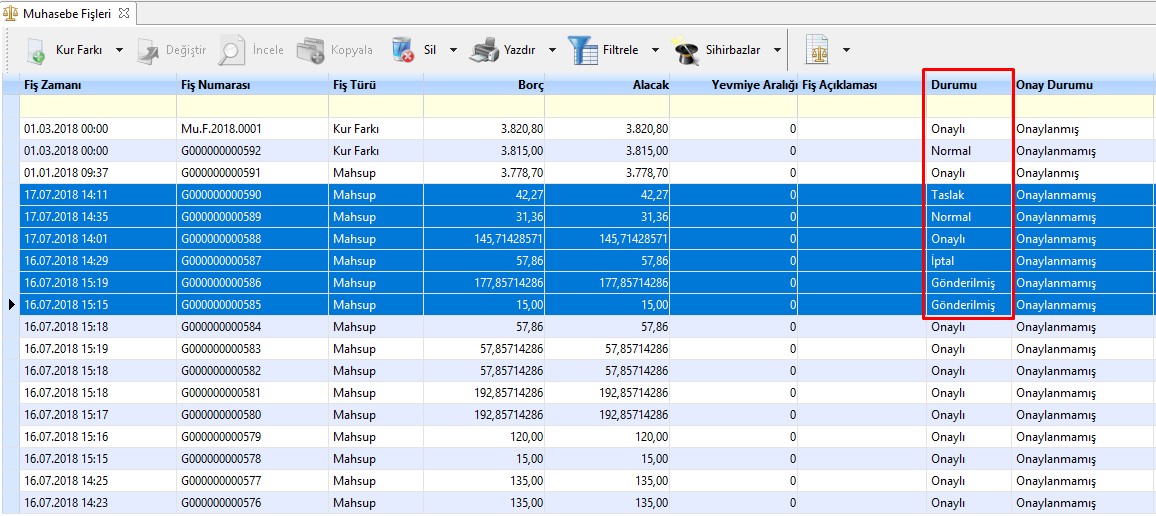Click the accounting scale document icon
Viewport: 1156px width, 516px height.
click(x=817, y=50)
